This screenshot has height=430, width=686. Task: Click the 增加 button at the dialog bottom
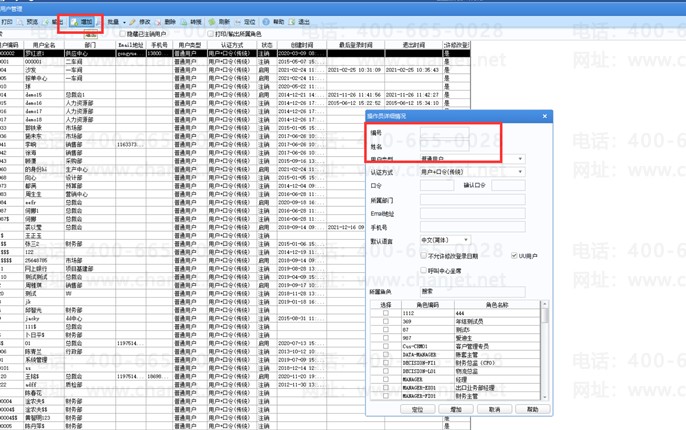tap(456, 409)
